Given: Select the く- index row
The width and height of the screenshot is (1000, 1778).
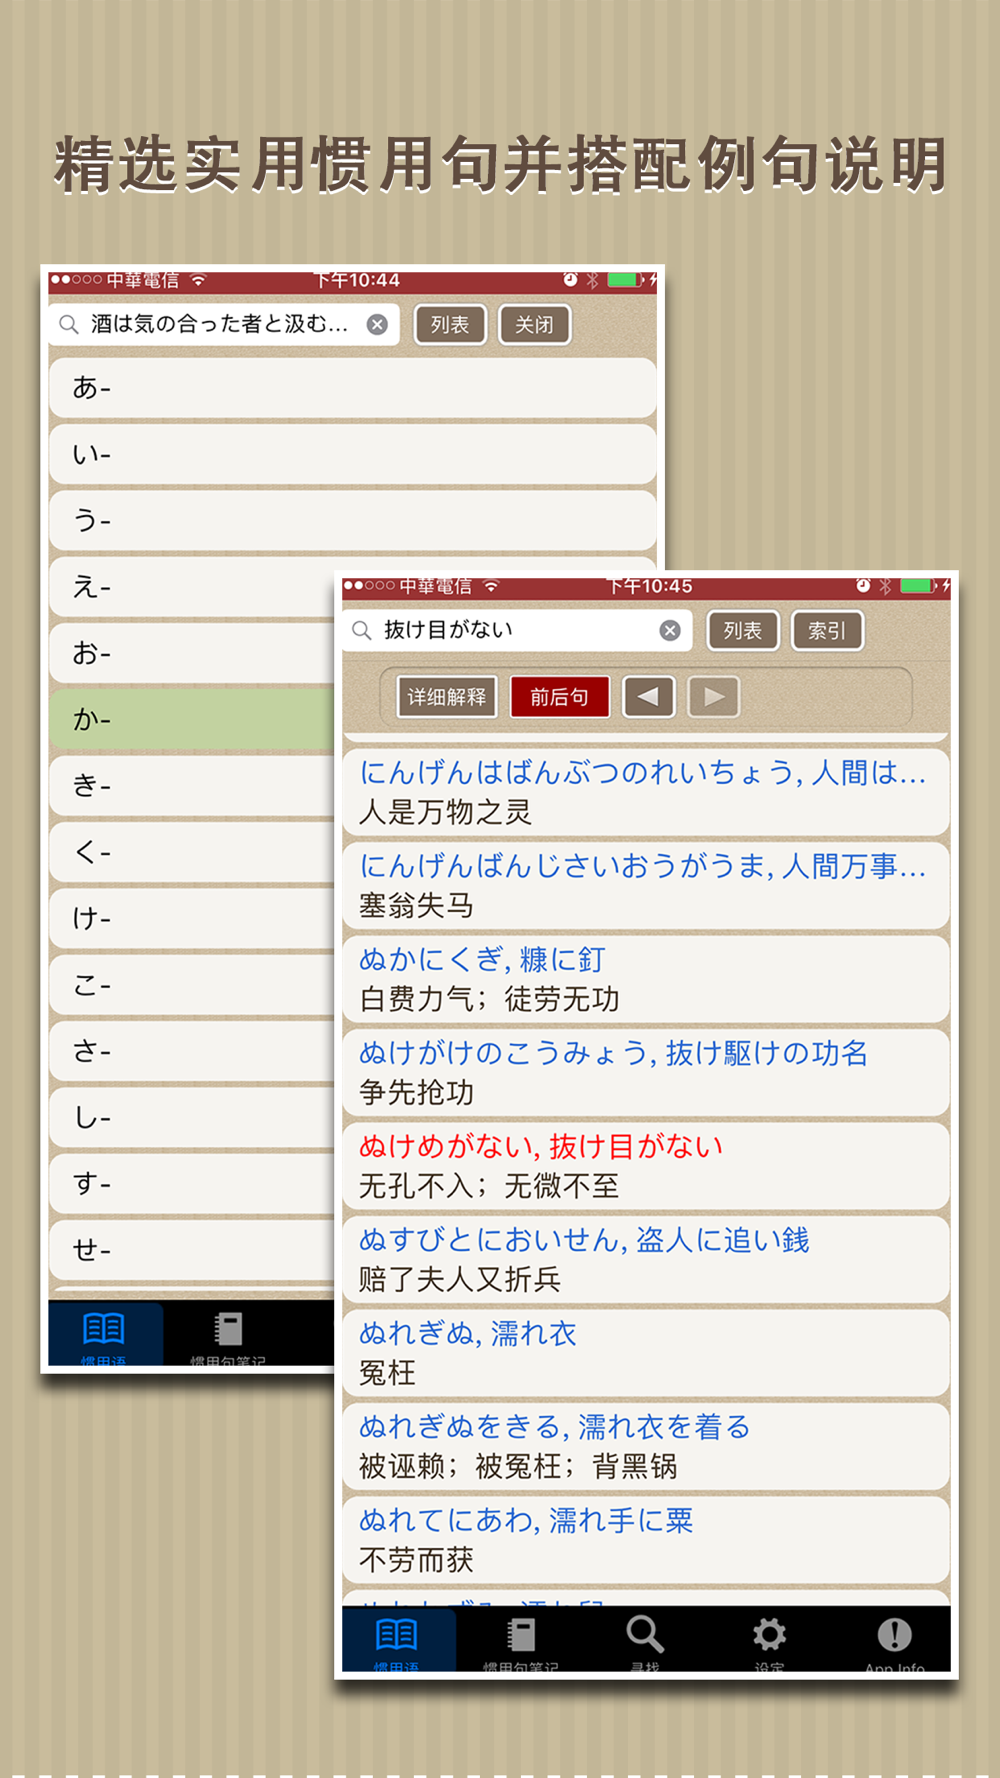Looking at the screenshot, I should [x=192, y=852].
